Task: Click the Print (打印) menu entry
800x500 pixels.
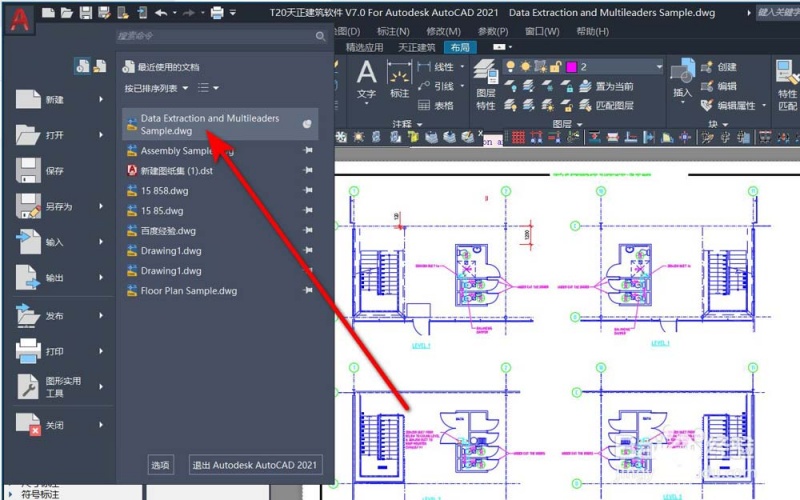Action: [x=59, y=352]
